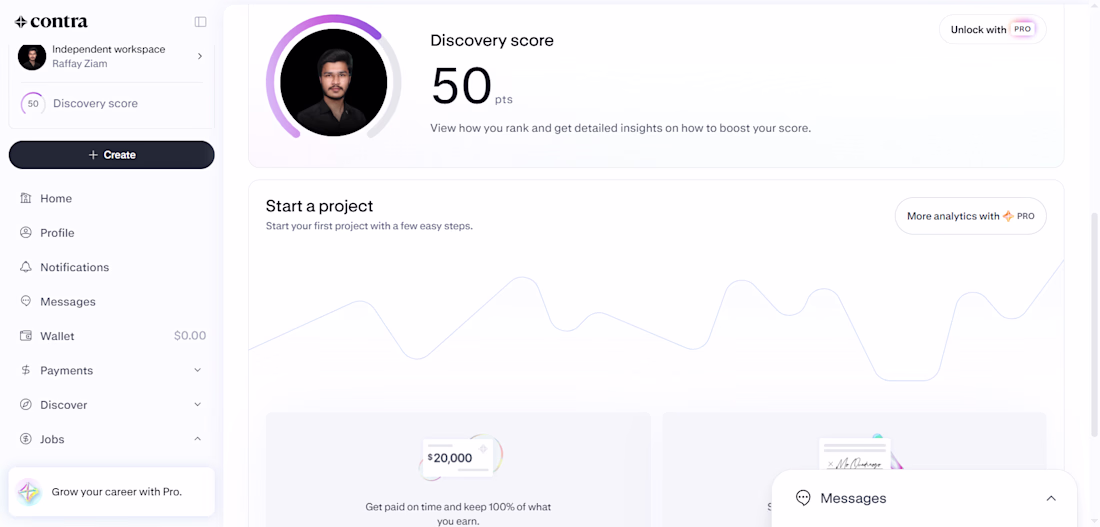
Task: Click the Jobs label
Action: coord(53,439)
